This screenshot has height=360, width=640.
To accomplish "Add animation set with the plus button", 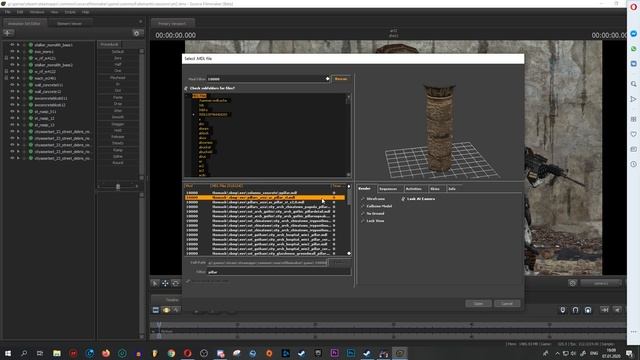I will tap(8, 33).
